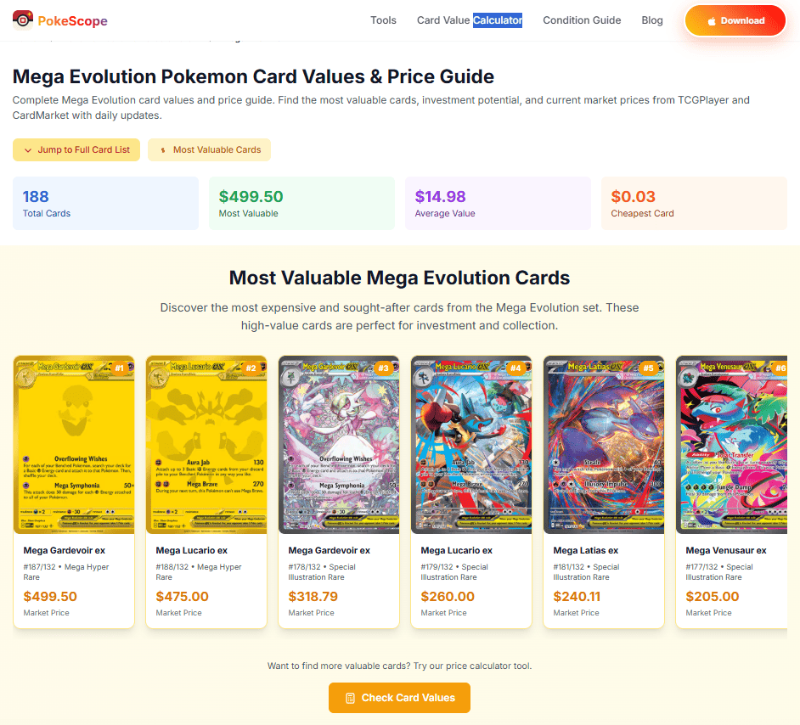Select the 188 Total Cards stat box

[x=106, y=204]
